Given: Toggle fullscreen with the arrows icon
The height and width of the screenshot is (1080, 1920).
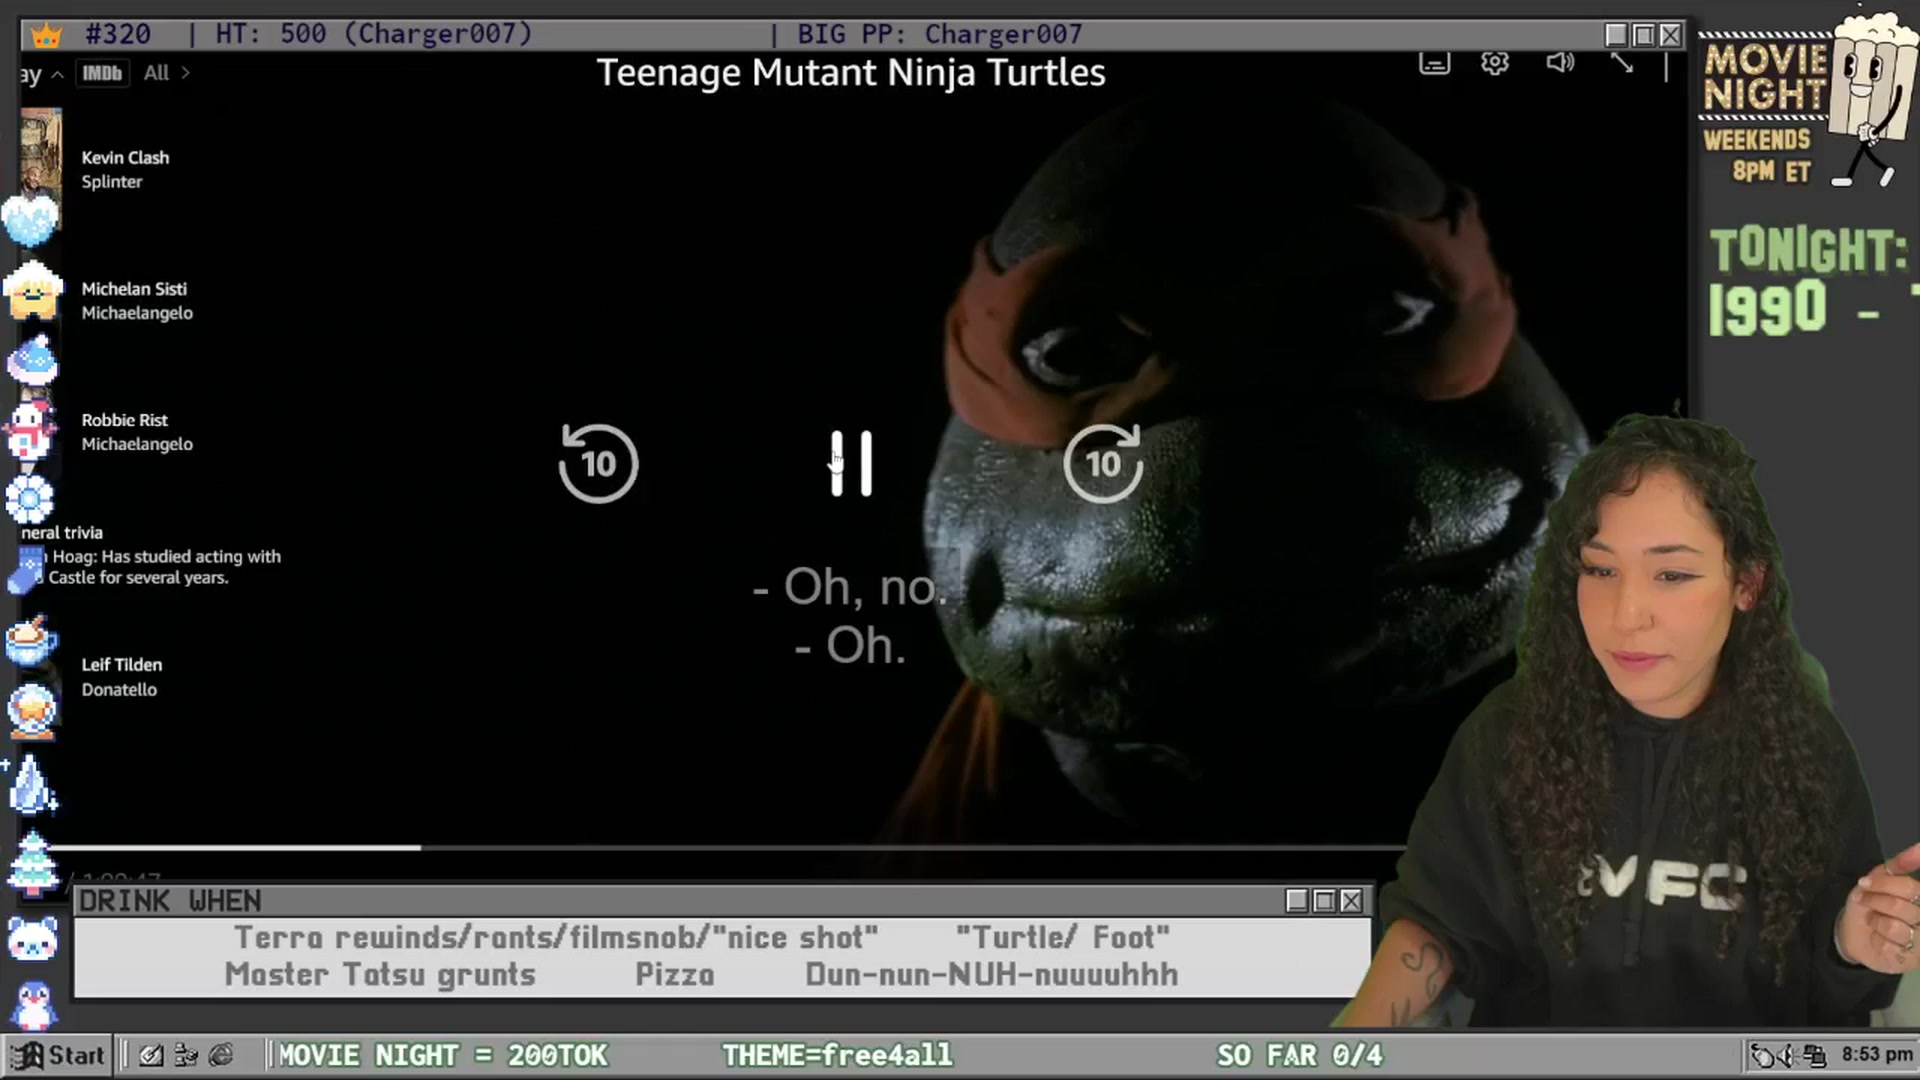Looking at the screenshot, I should click(x=1622, y=63).
